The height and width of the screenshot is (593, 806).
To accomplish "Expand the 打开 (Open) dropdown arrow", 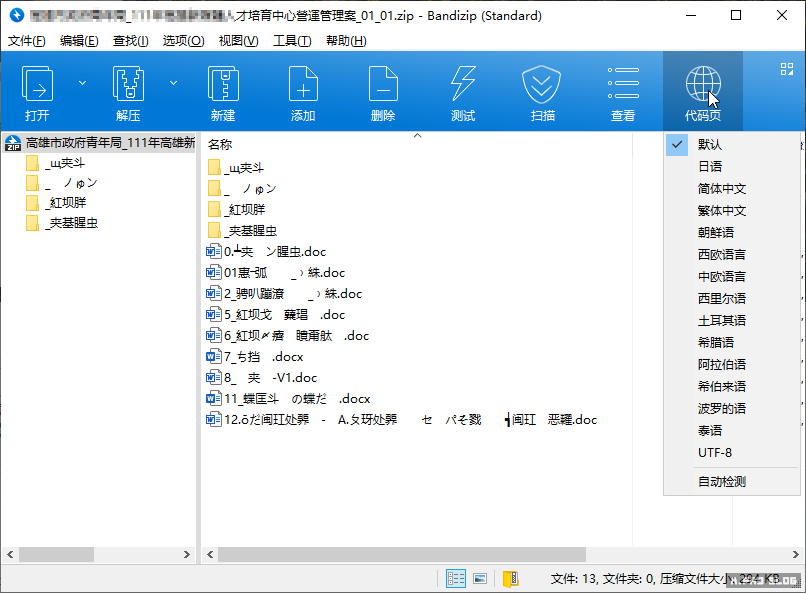I will coord(83,82).
